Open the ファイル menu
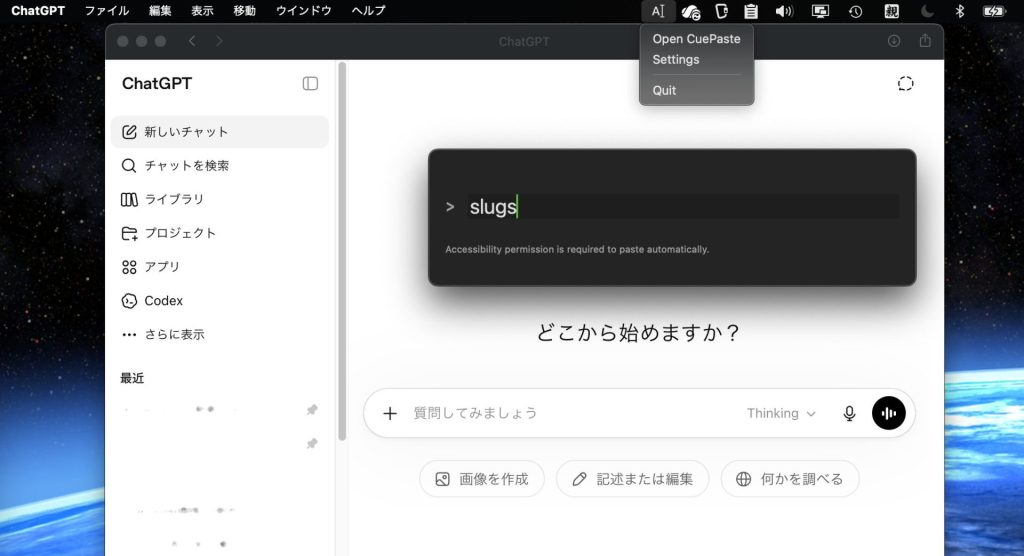Screen dimensions: 1024x556 pyautogui.click(x=107, y=10)
